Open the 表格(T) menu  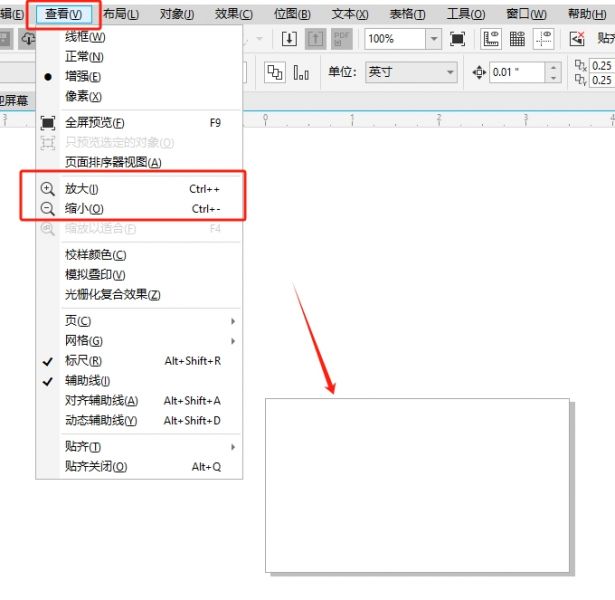(407, 15)
